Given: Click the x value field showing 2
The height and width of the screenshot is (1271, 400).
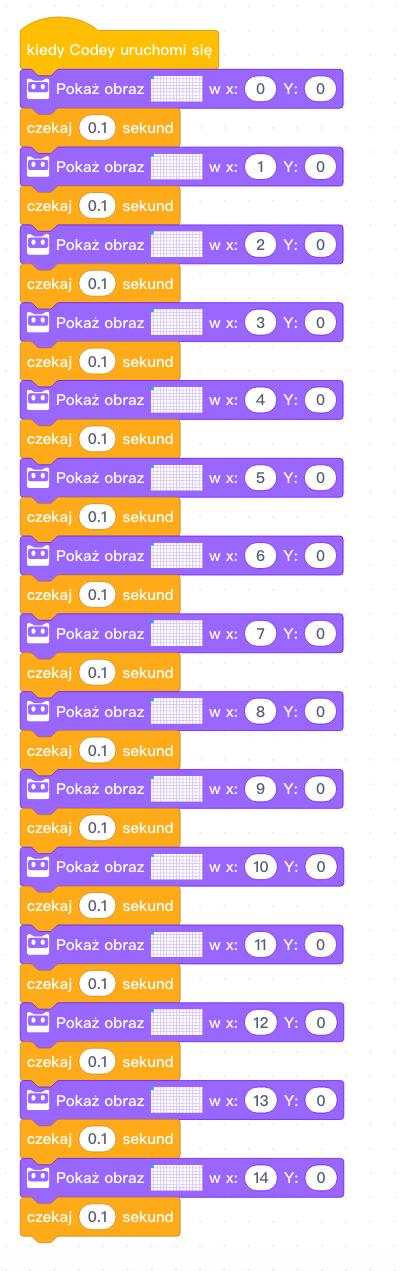Looking at the screenshot, I should click(260, 245).
